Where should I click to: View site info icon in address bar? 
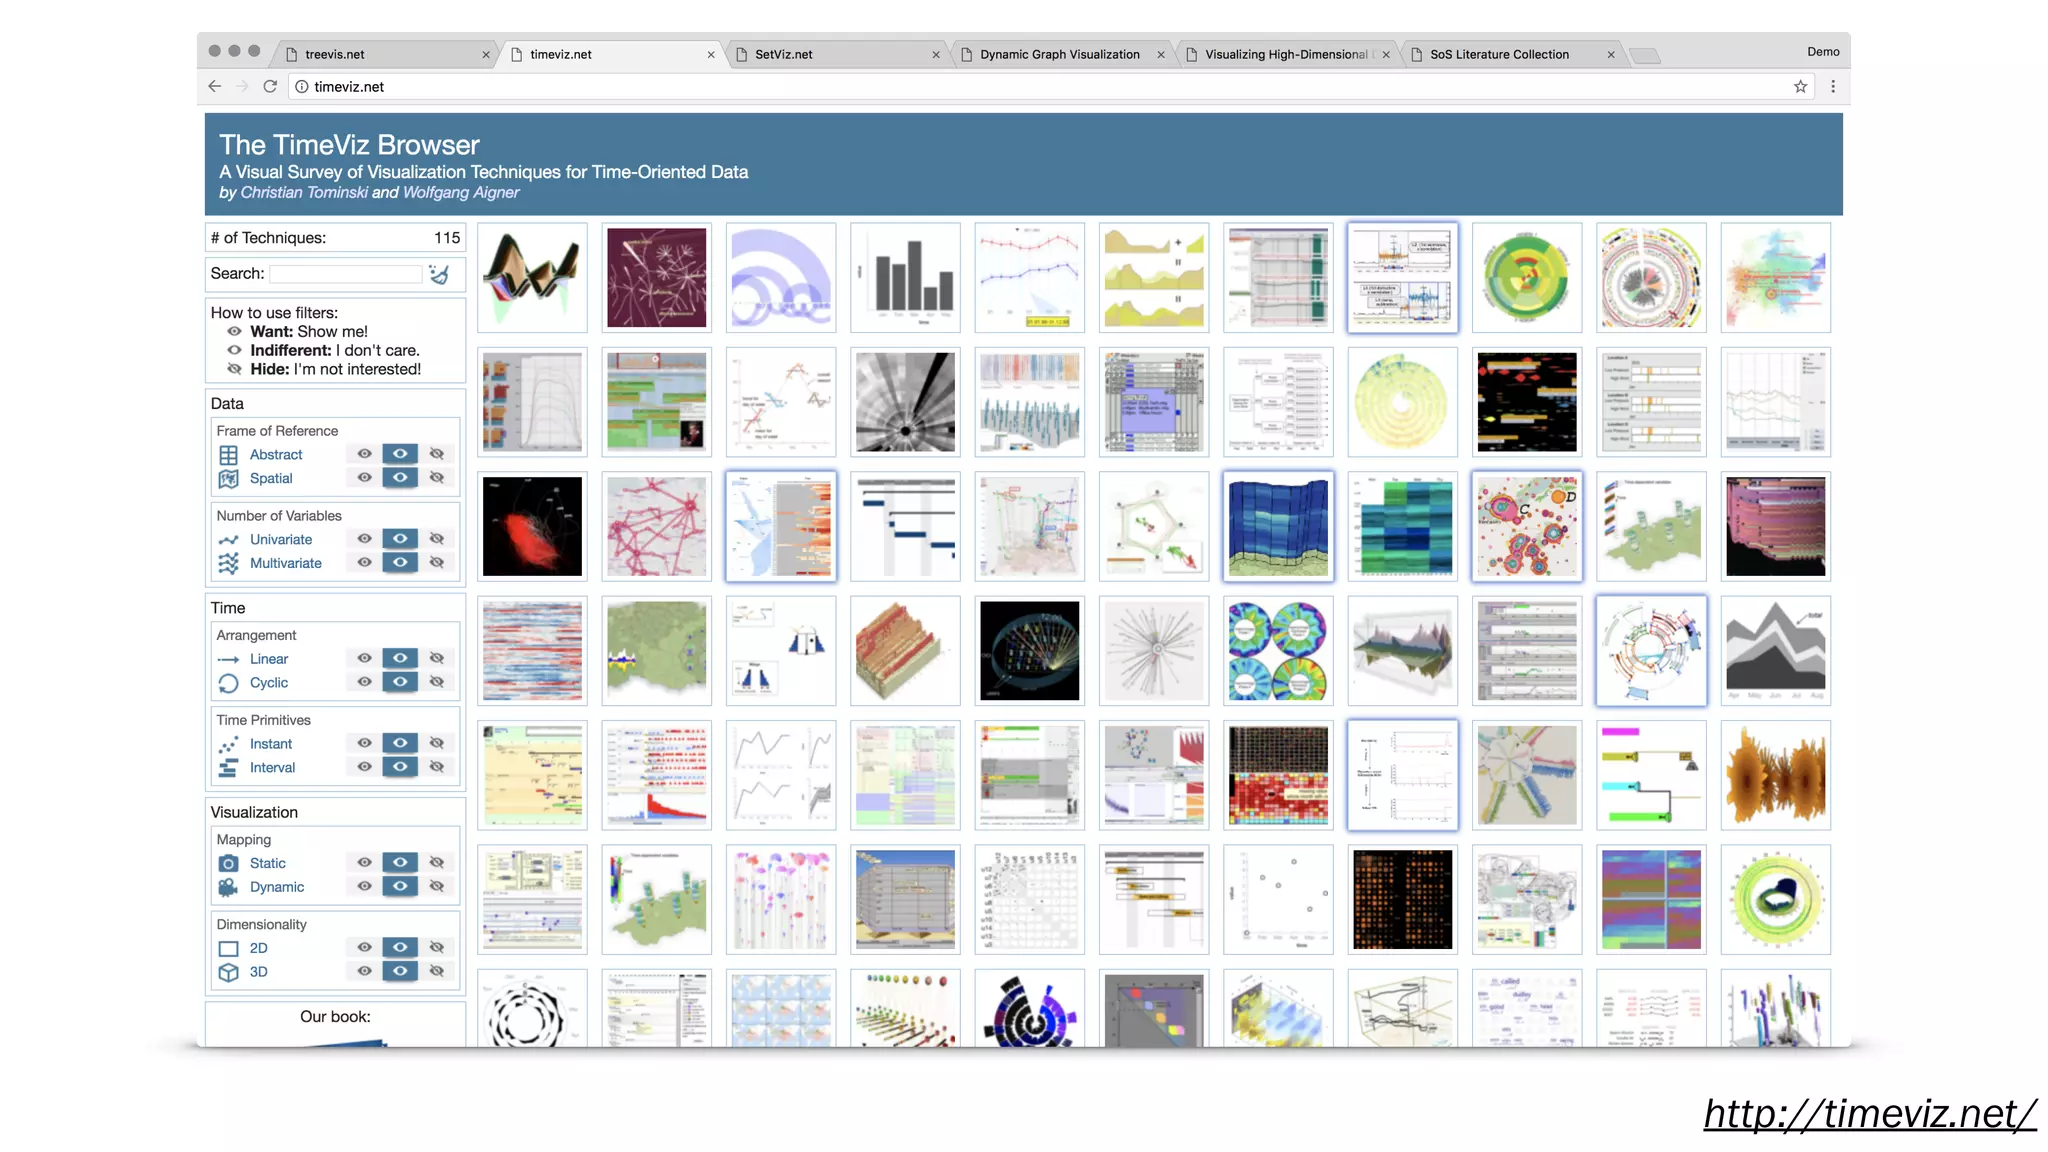click(301, 87)
